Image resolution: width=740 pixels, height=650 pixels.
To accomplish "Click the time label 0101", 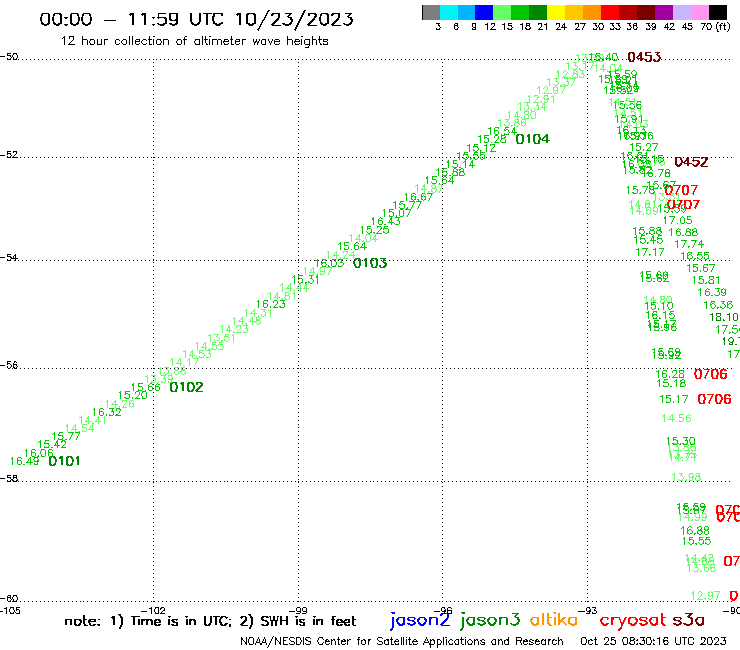I will point(64,461).
